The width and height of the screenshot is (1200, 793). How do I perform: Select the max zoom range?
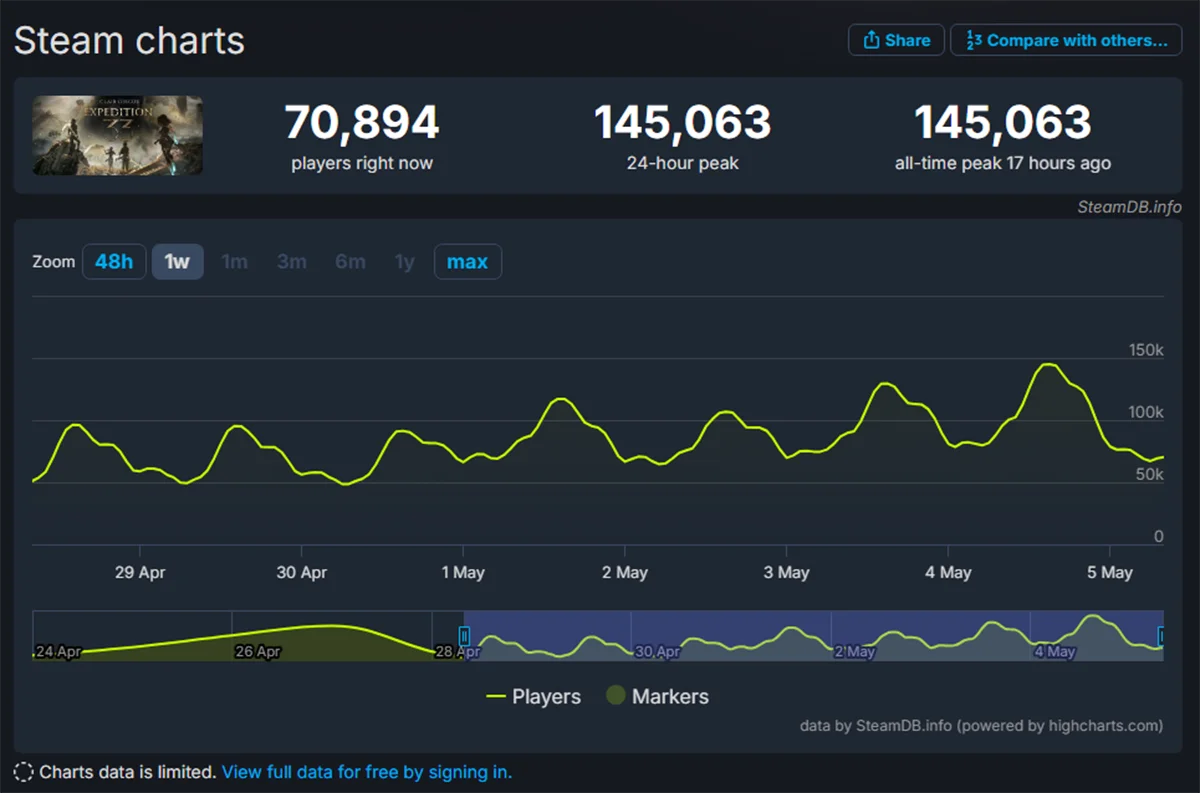point(467,262)
